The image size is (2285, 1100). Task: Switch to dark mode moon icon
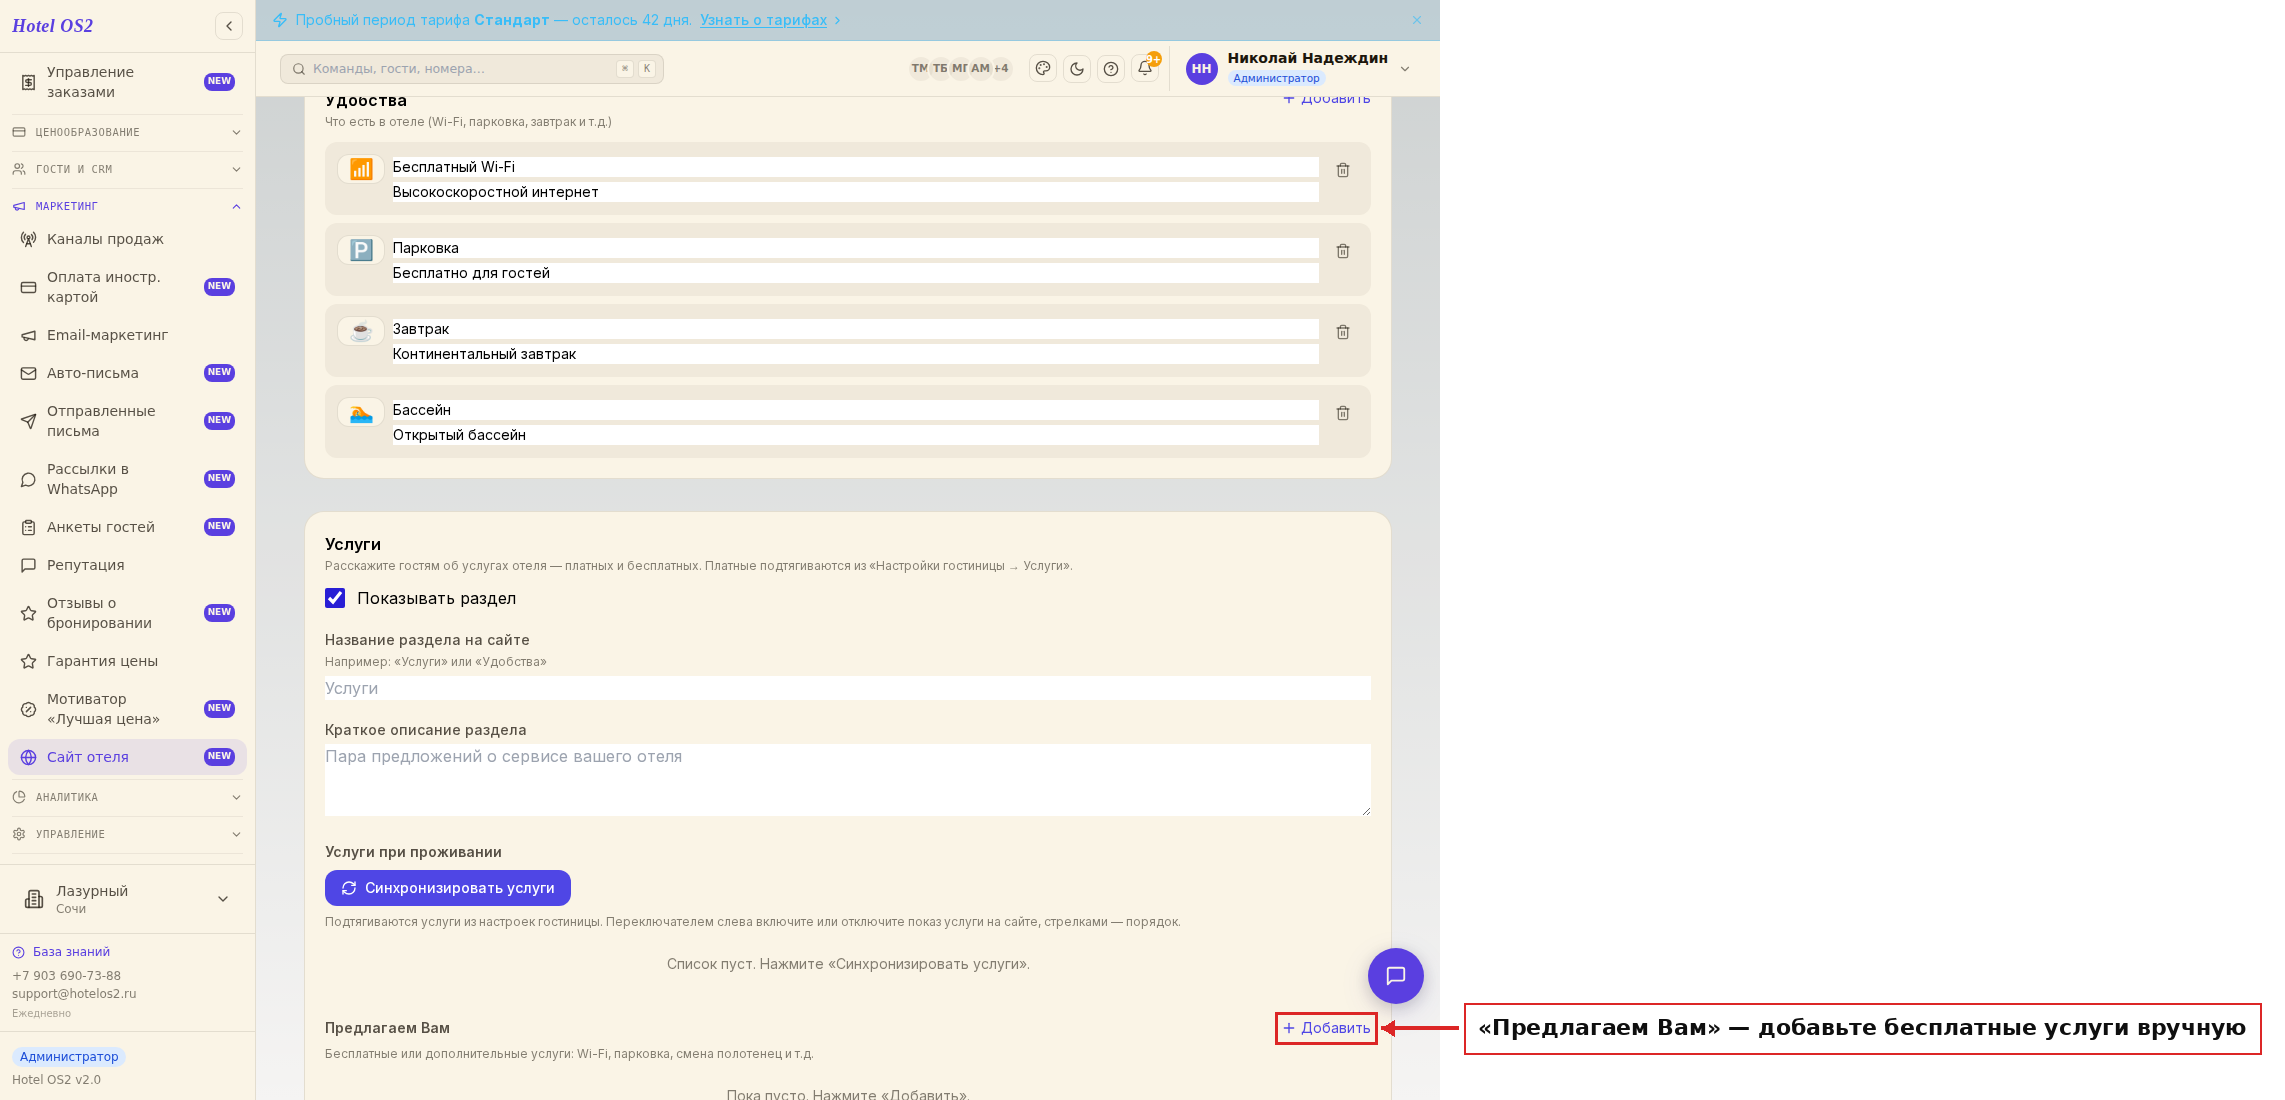[x=1077, y=69]
